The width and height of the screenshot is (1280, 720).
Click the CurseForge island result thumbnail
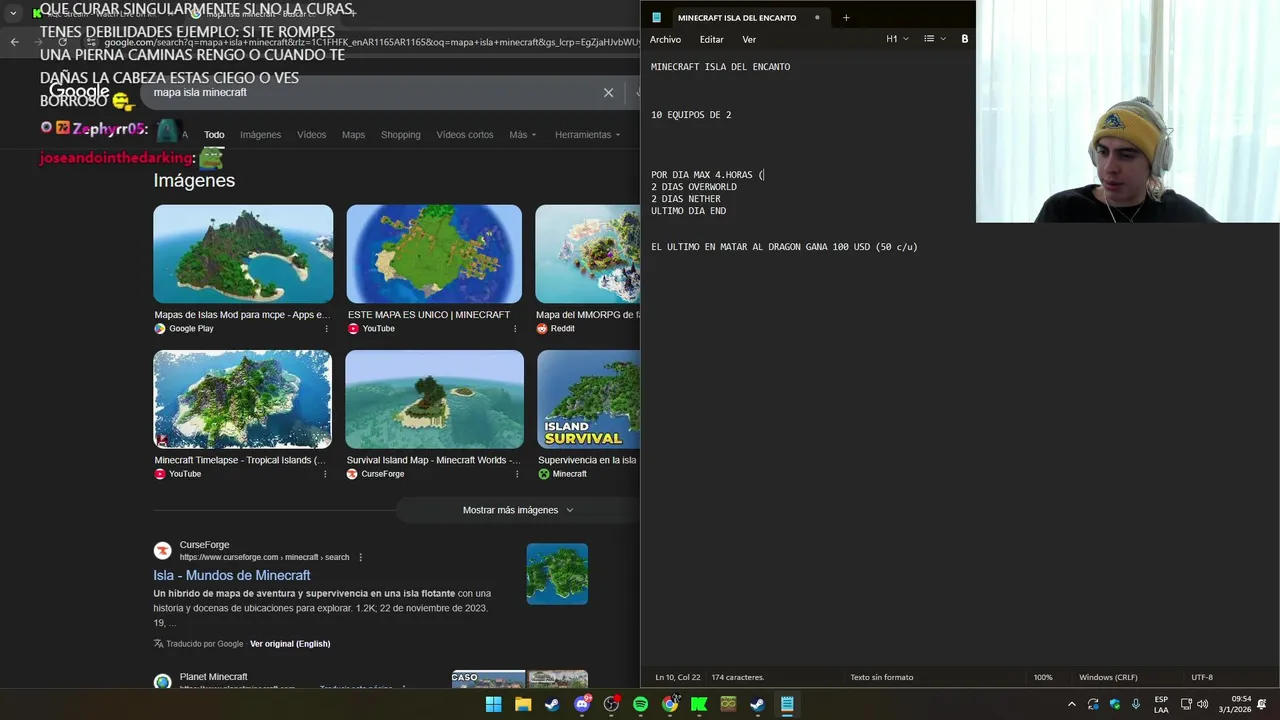(557, 574)
